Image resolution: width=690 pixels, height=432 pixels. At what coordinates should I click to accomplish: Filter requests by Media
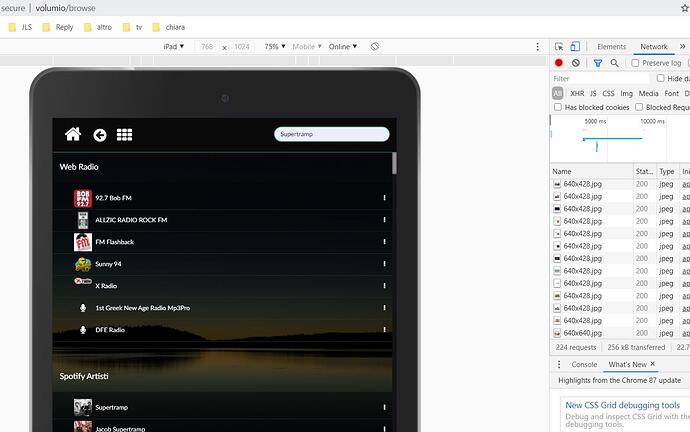648,93
